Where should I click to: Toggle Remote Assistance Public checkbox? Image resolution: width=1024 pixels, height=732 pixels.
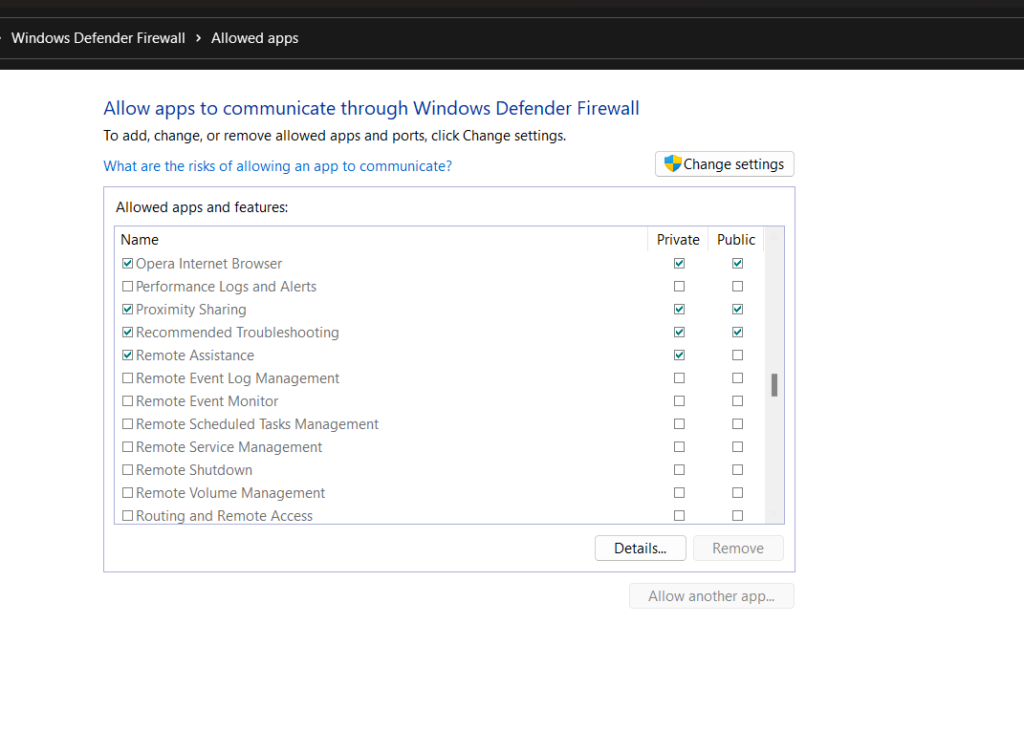coord(737,355)
